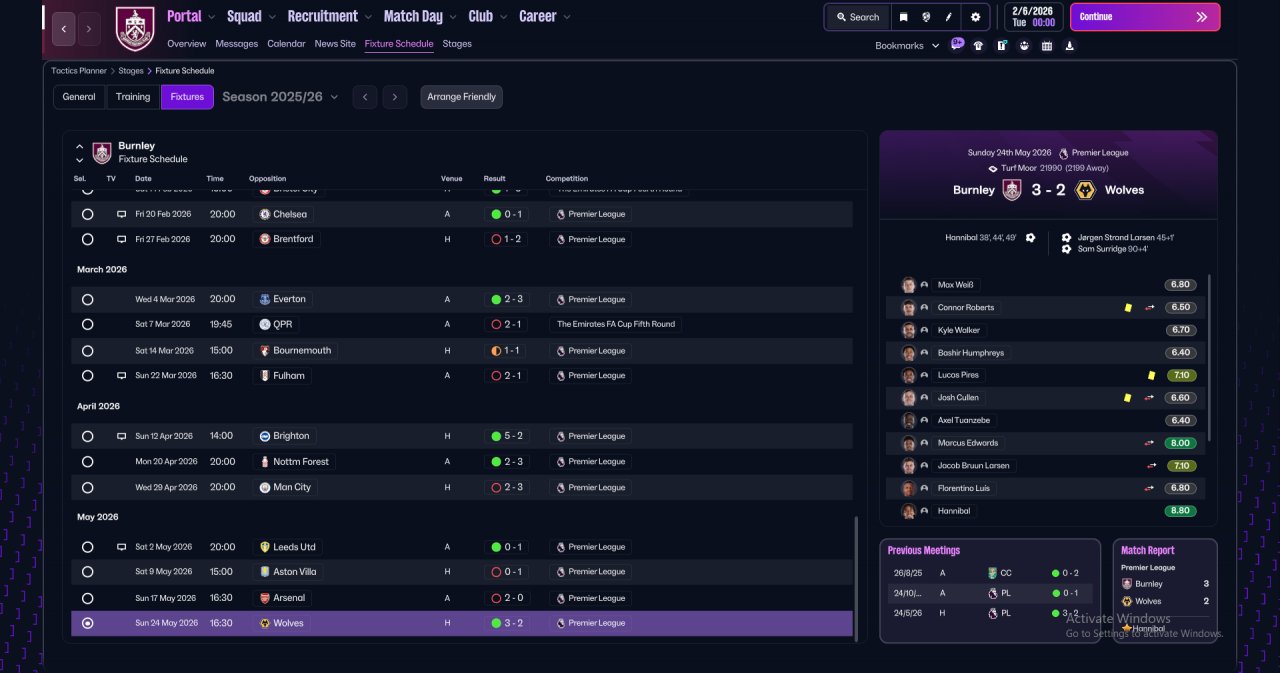Go to the previous season arrow
1280x673 pixels.
click(365, 97)
